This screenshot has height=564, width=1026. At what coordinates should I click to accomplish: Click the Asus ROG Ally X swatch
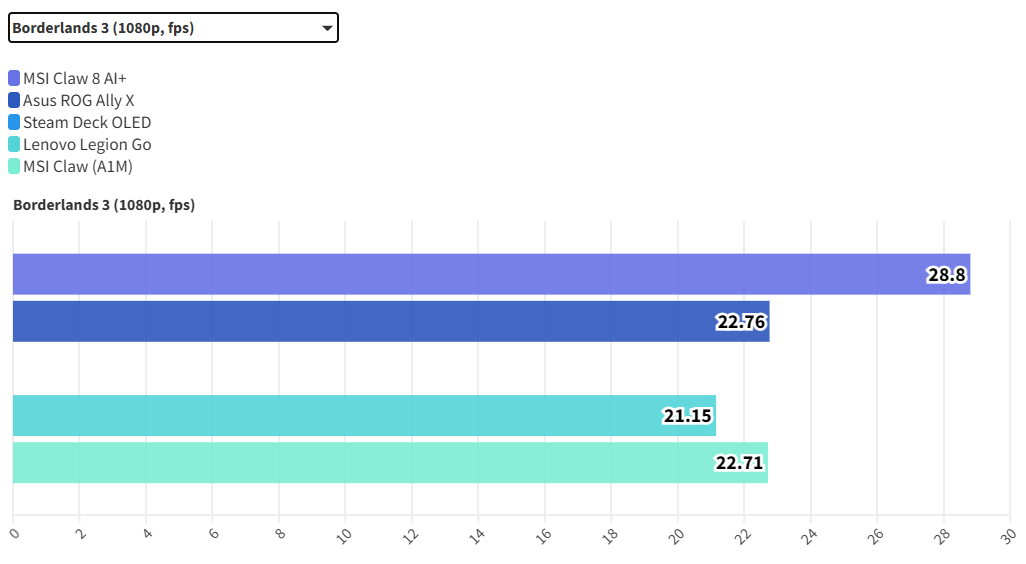tap(14, 100)
